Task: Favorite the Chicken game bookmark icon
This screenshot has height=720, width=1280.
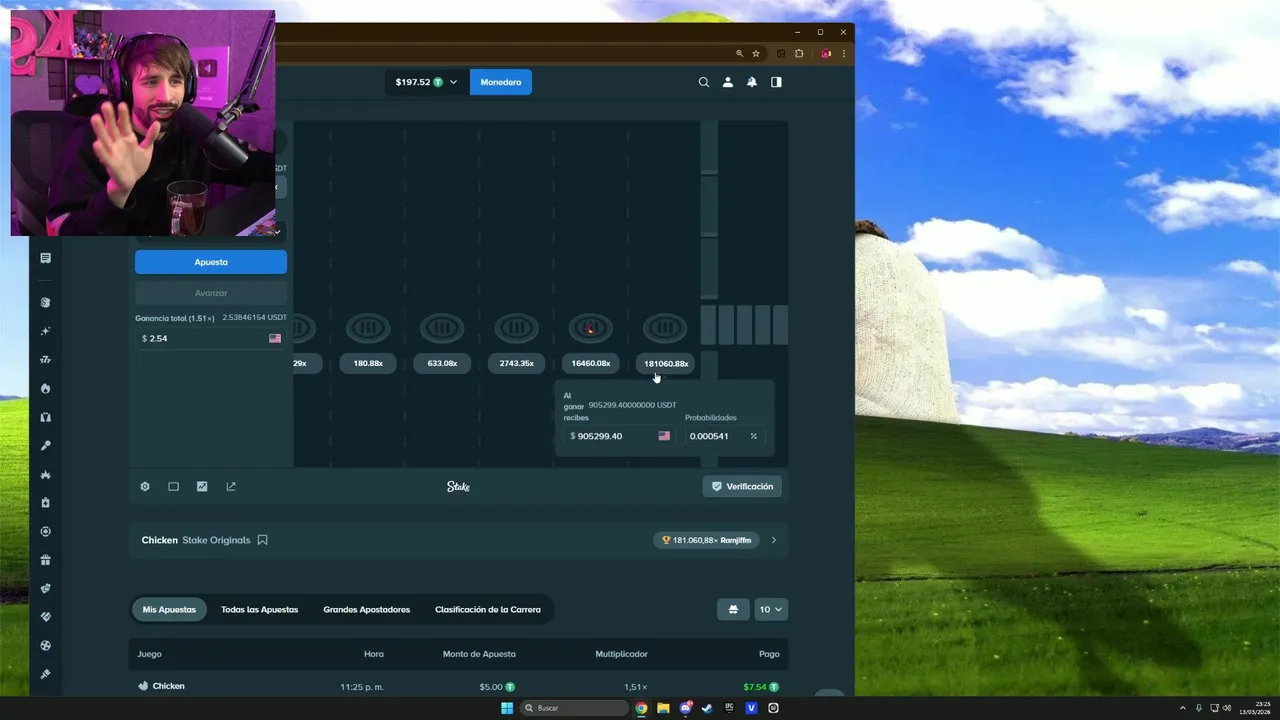Action: (x=262, y=540)
